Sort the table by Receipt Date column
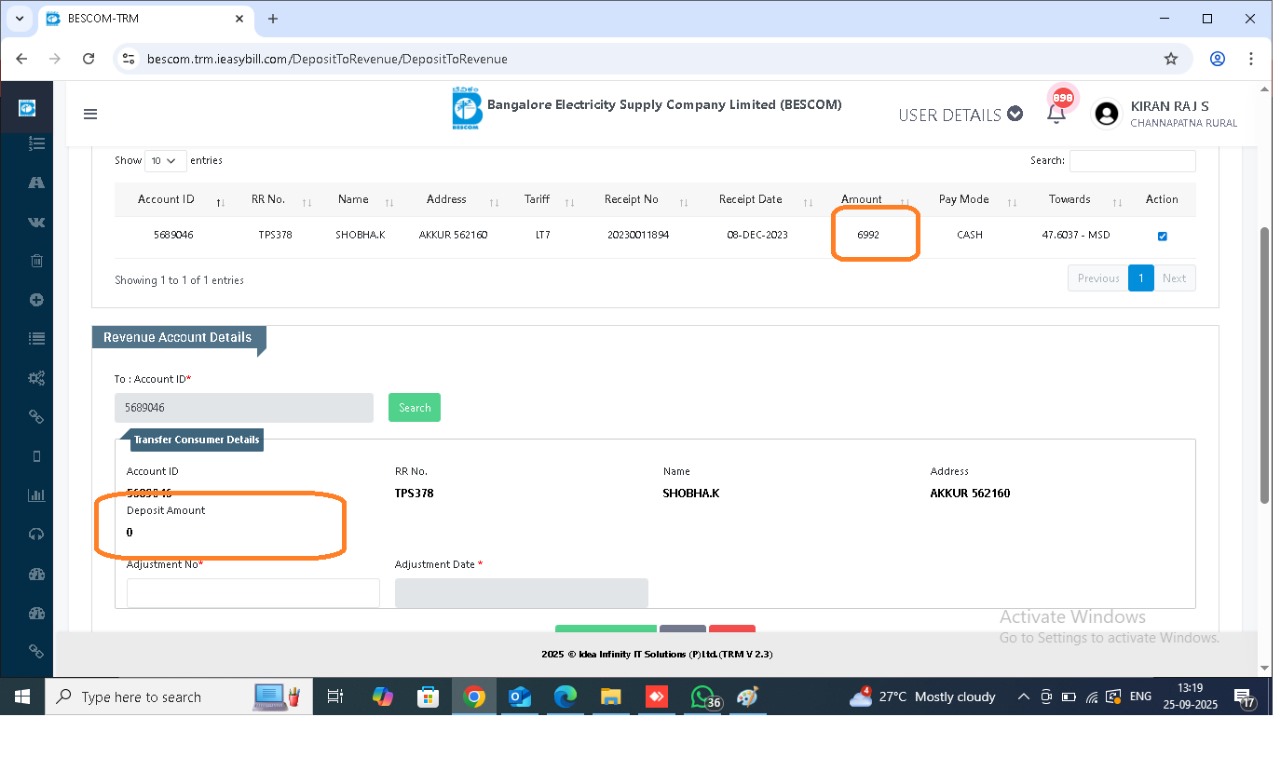The image size is (1280, 757). (x=750, y=200)
